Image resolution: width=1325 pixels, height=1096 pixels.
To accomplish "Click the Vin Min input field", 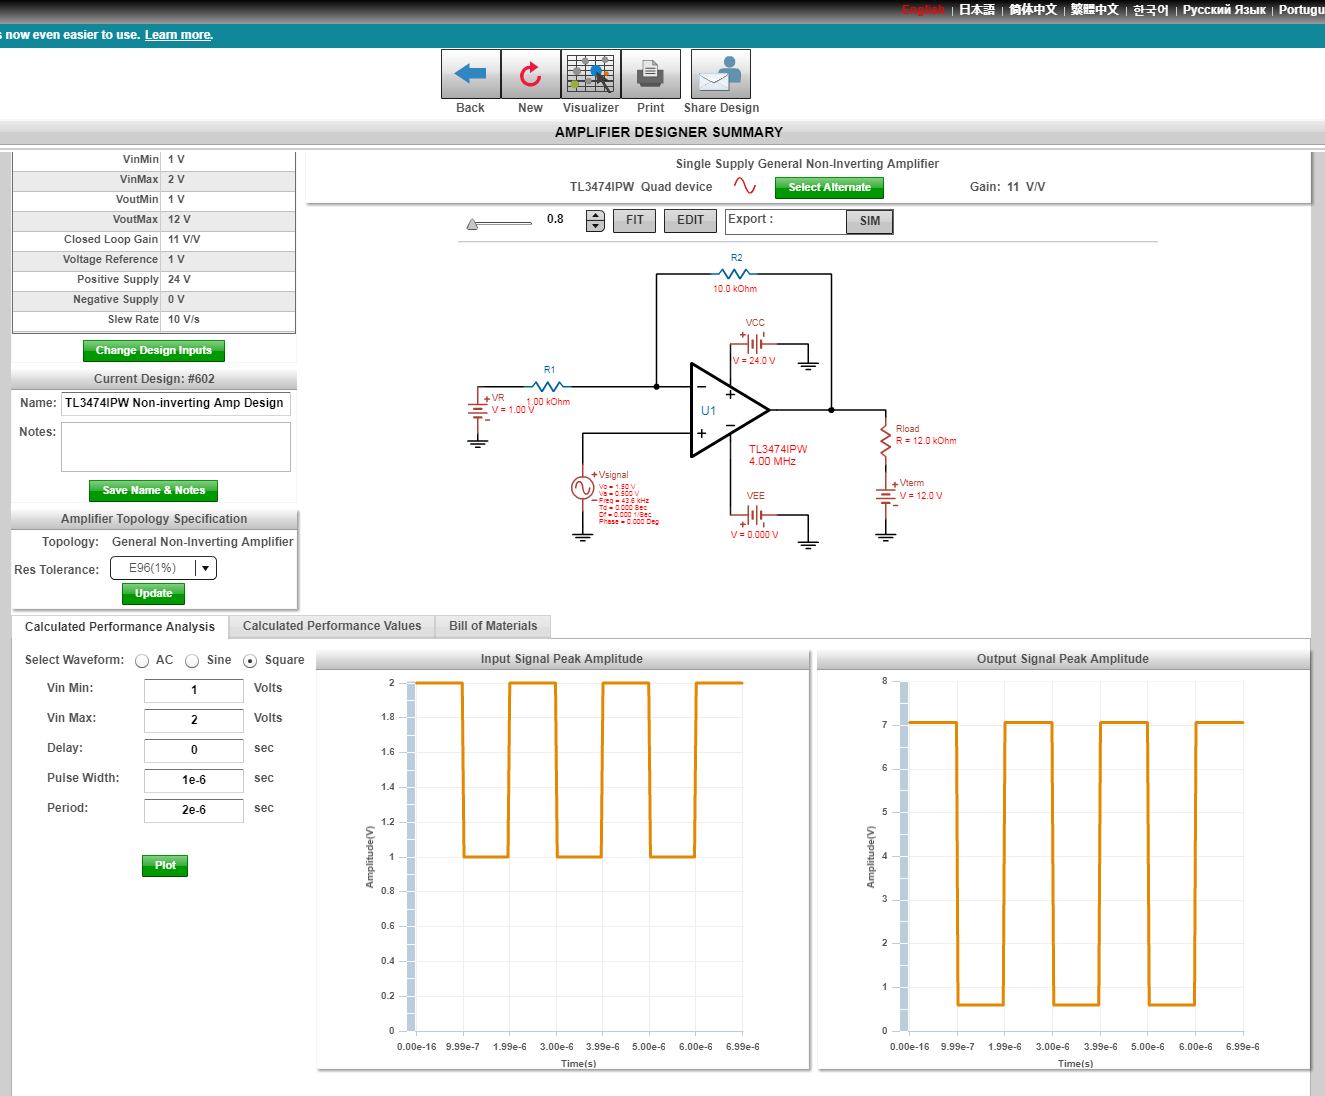I will click(194, 691).
